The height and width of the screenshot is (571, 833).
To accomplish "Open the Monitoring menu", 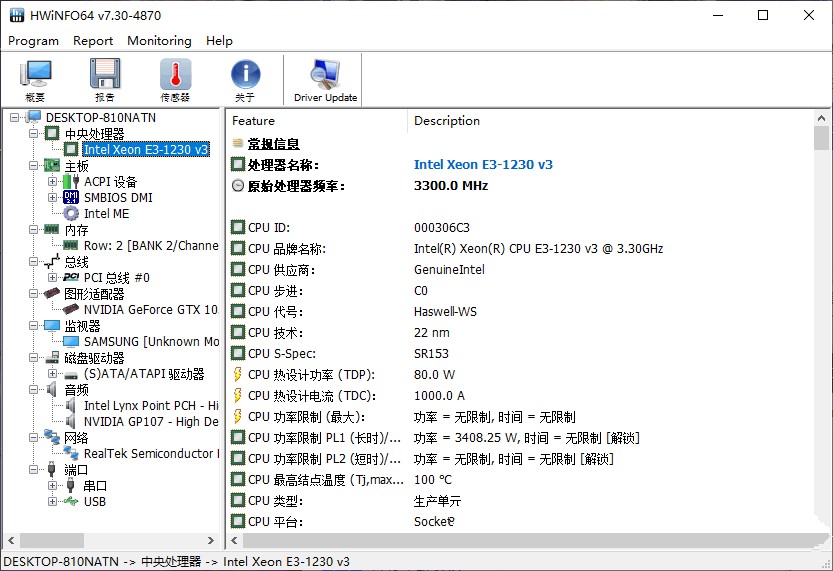I will tap(159, 41).
